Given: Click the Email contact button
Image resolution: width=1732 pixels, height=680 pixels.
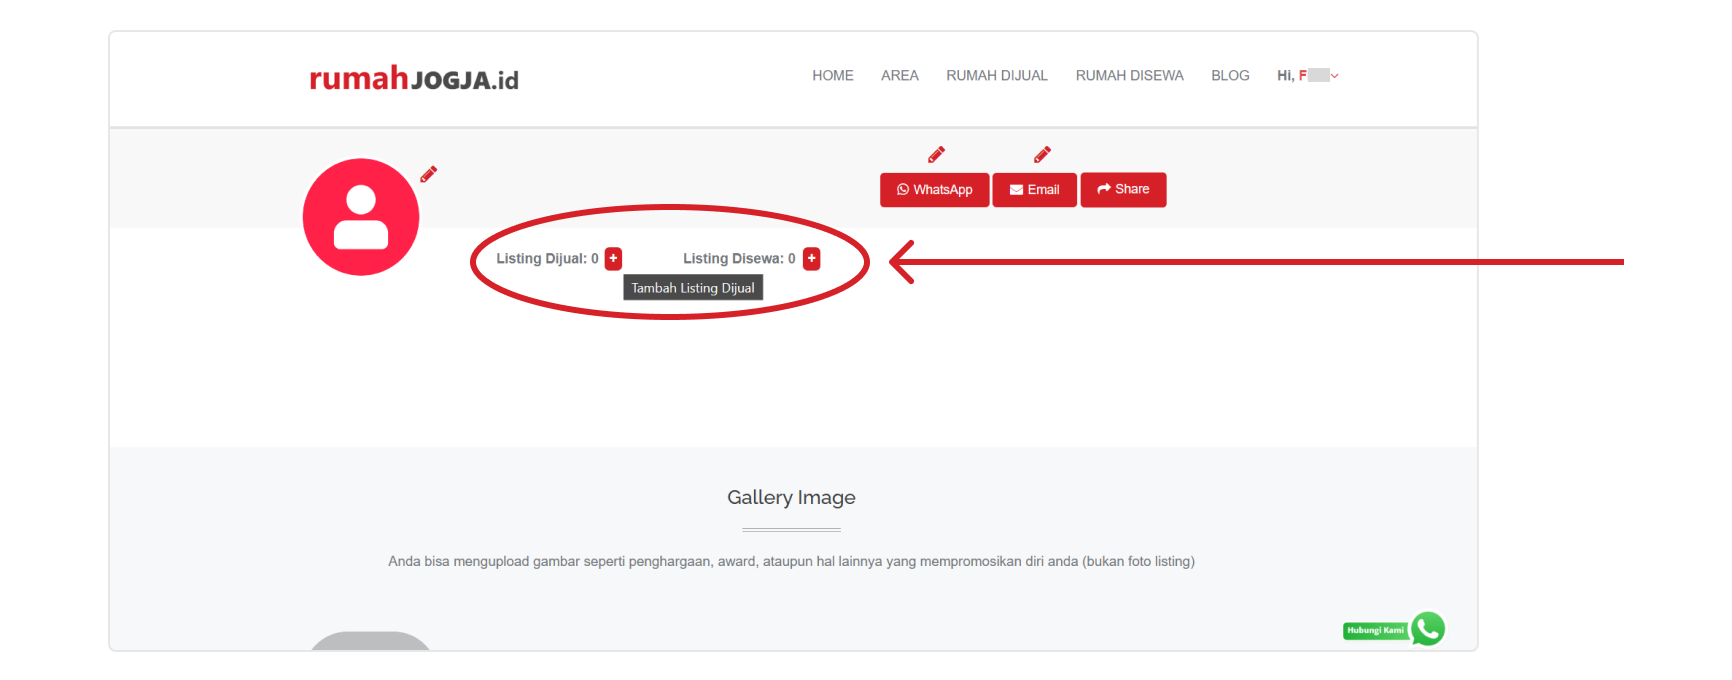Looking at the screenshot, I should click(x=1034, y=190).
